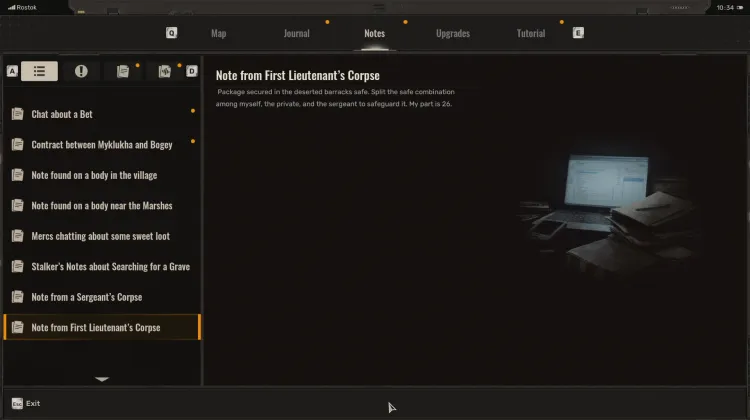Click the Esc key icon
Image resolution: width=750 pixels, height=420 pixels.
pyautogui.click(x=17, y=403)
